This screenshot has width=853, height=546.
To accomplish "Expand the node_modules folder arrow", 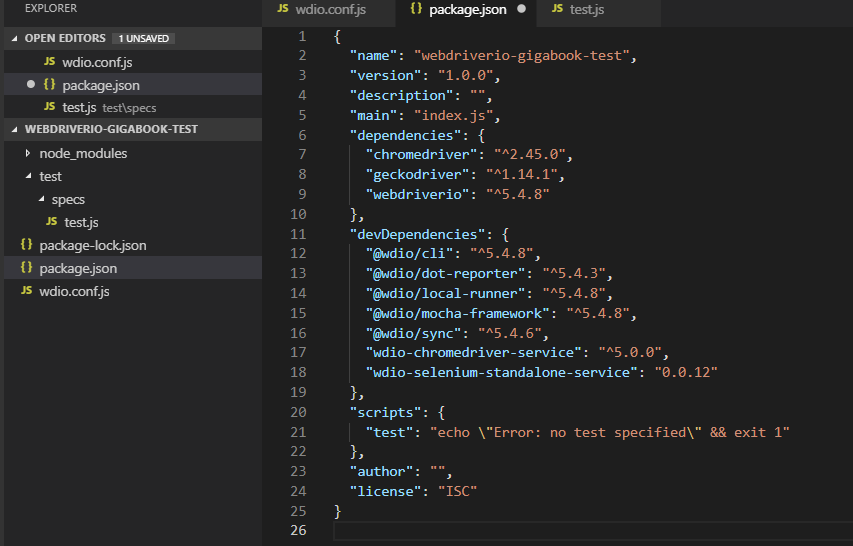I will pos(28,153).
